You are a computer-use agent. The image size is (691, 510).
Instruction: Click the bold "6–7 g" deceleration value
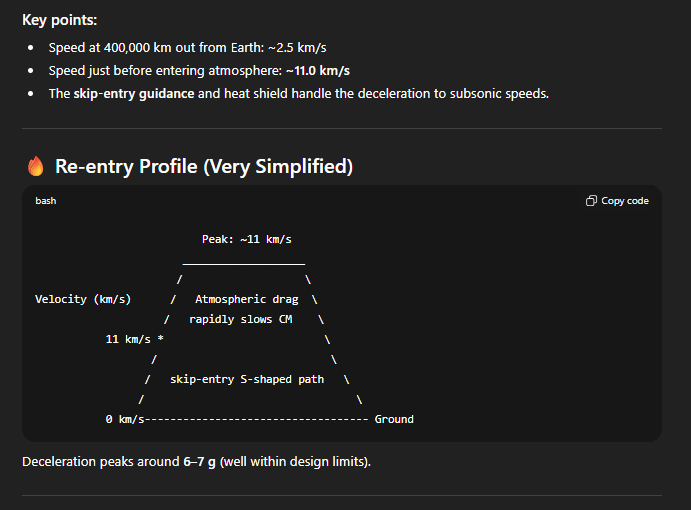coord(199,463)
